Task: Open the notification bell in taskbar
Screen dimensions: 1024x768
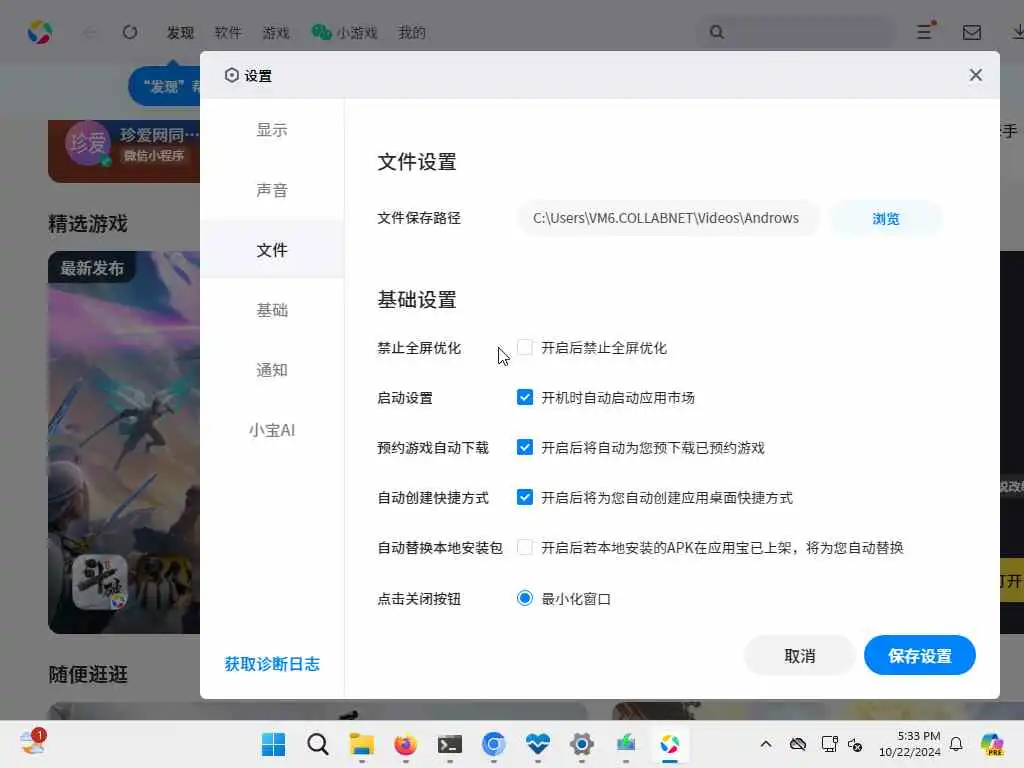Action: coord(956,744)
